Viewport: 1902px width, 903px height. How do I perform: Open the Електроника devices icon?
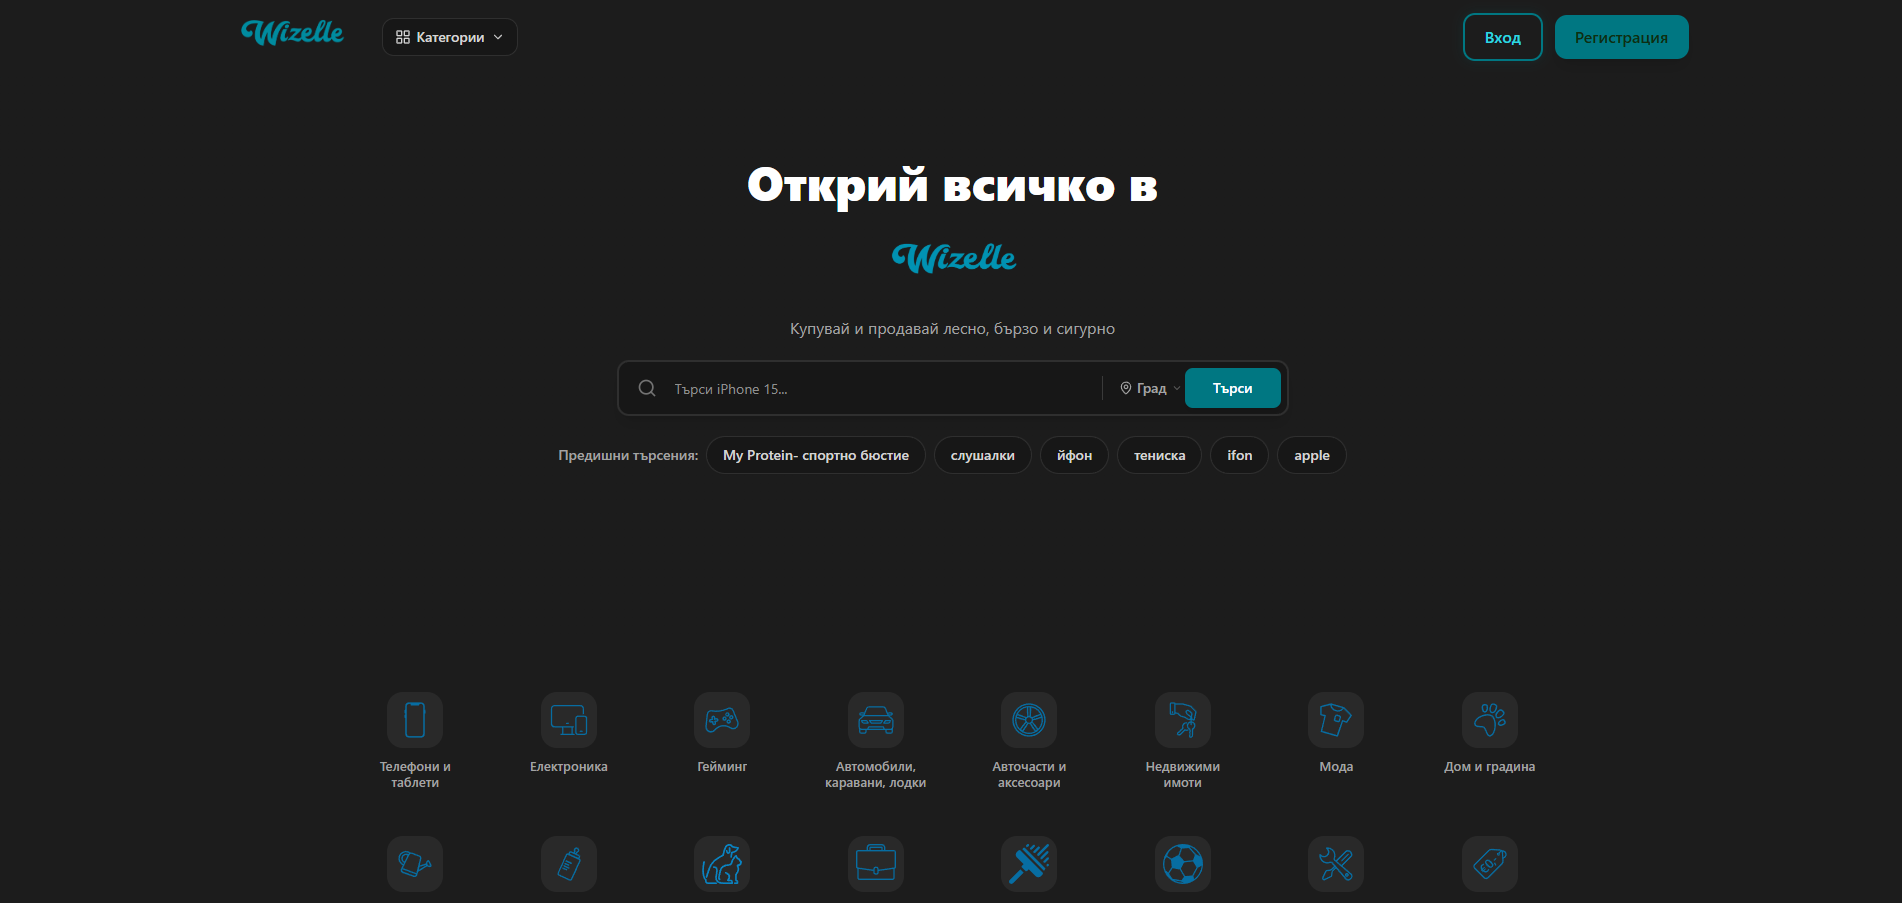coord(569,720)
